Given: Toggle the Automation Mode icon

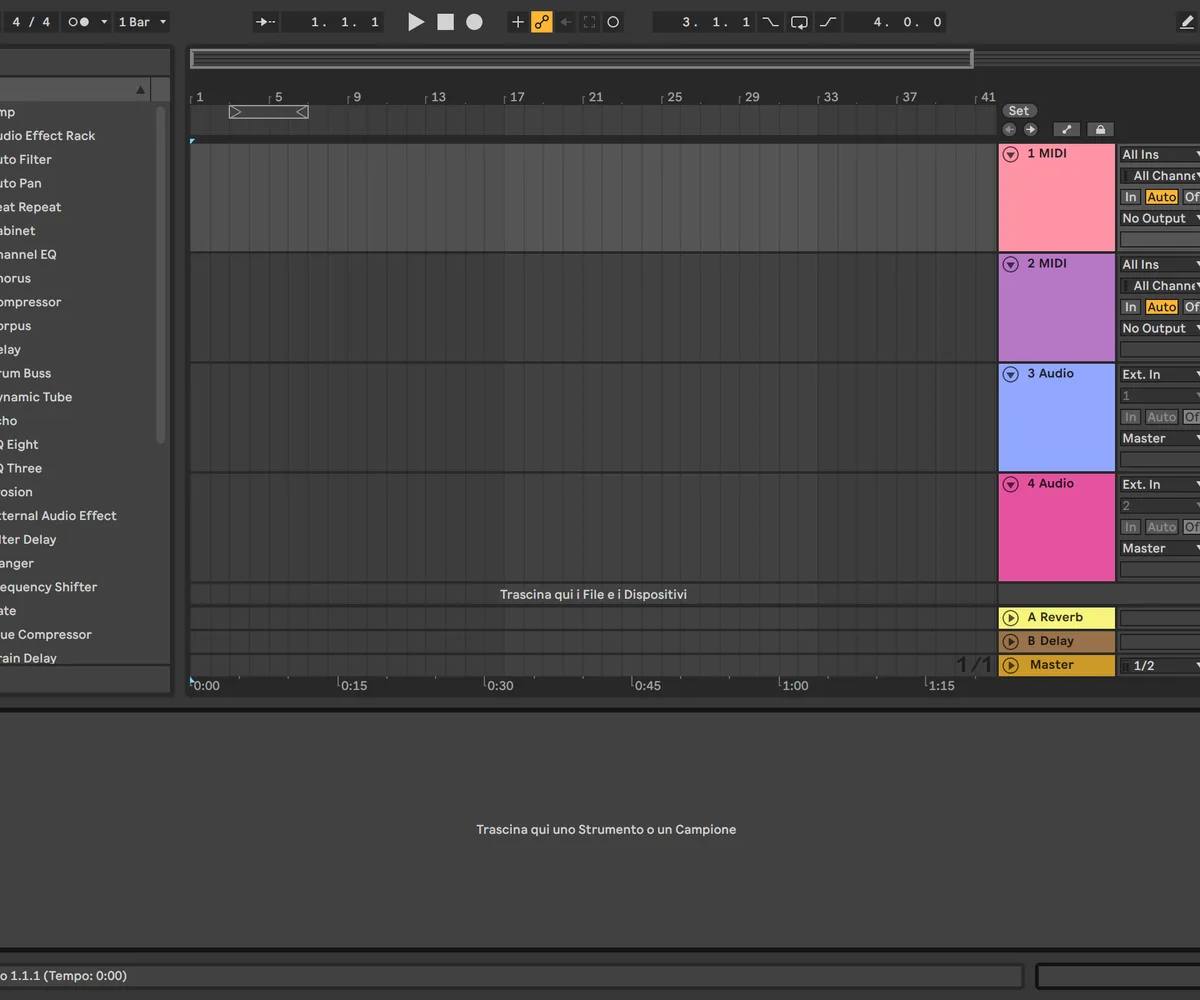Looking at the screenshot, I should coord(1066,129).
